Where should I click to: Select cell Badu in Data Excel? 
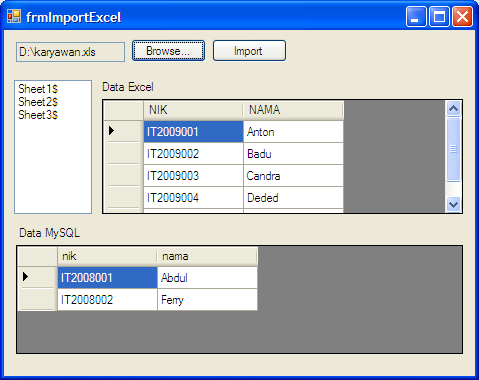[x=293, y=154]
